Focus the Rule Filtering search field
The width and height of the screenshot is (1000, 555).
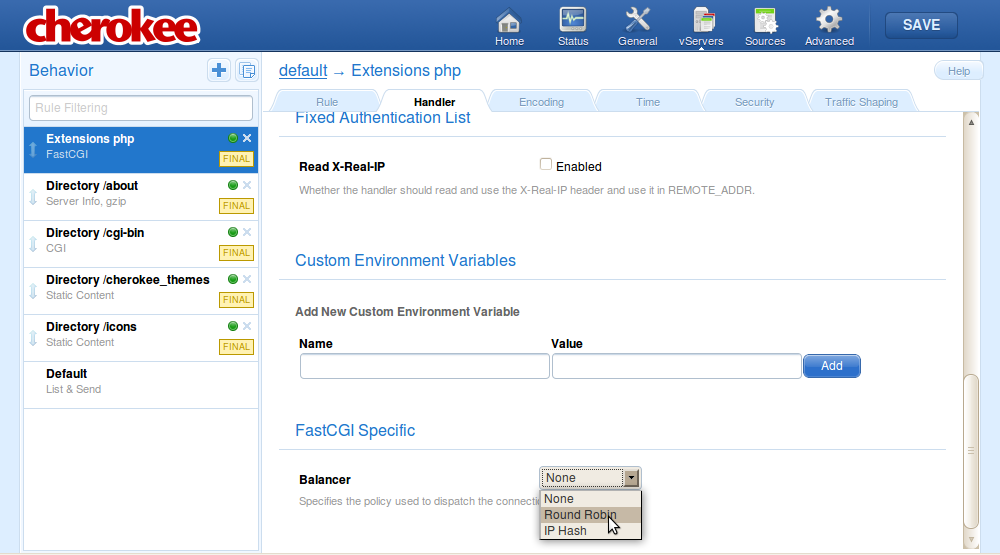[141, 108]
